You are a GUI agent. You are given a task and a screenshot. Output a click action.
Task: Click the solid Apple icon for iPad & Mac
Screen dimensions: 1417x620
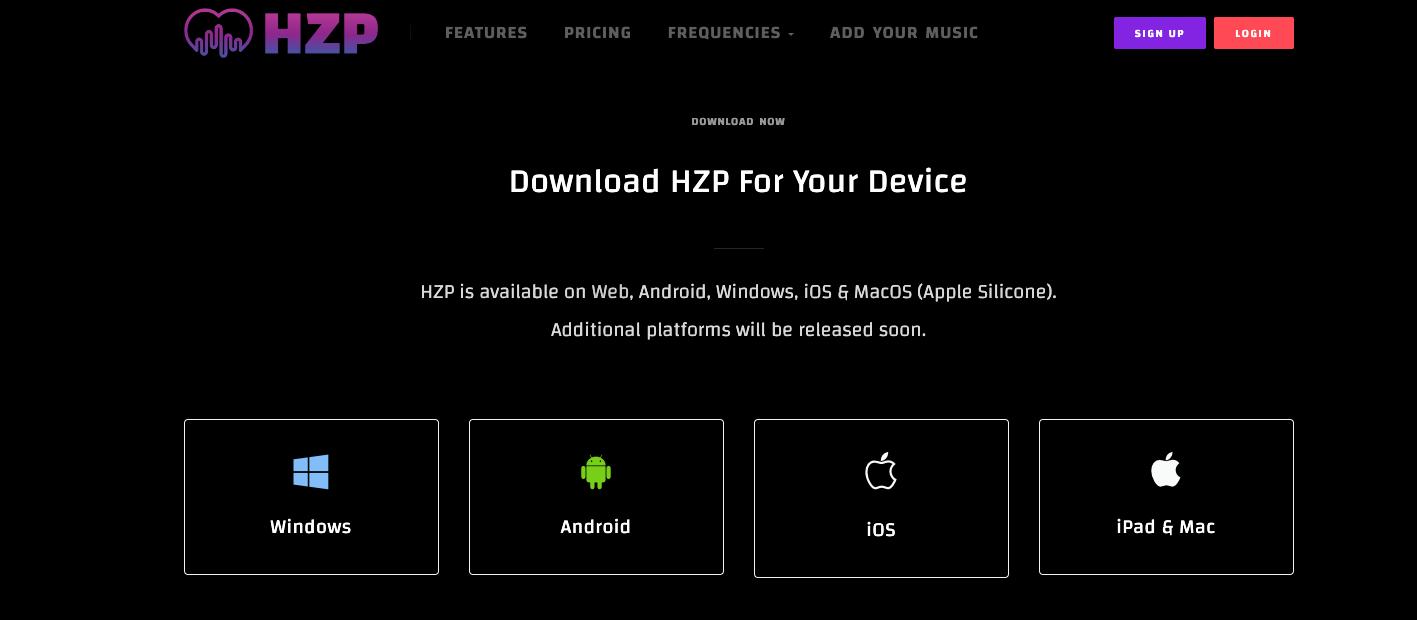(x=1166, y=469)
